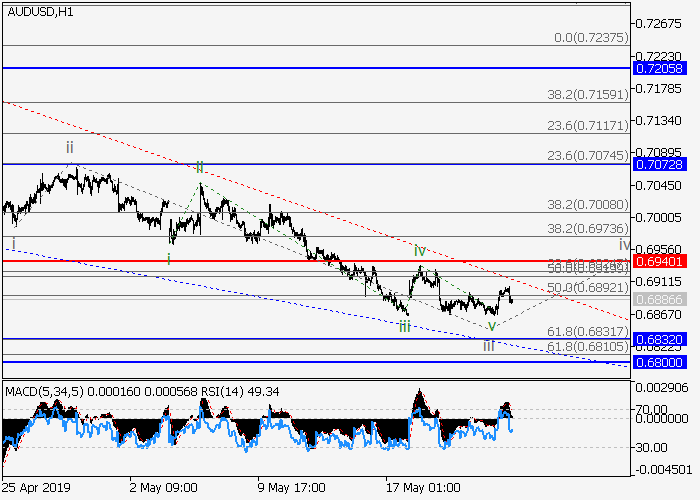Select the Fibonacci 0.0(0.72375) level label
This screenshot has width=700, height=500.
[x=591, y=37]
